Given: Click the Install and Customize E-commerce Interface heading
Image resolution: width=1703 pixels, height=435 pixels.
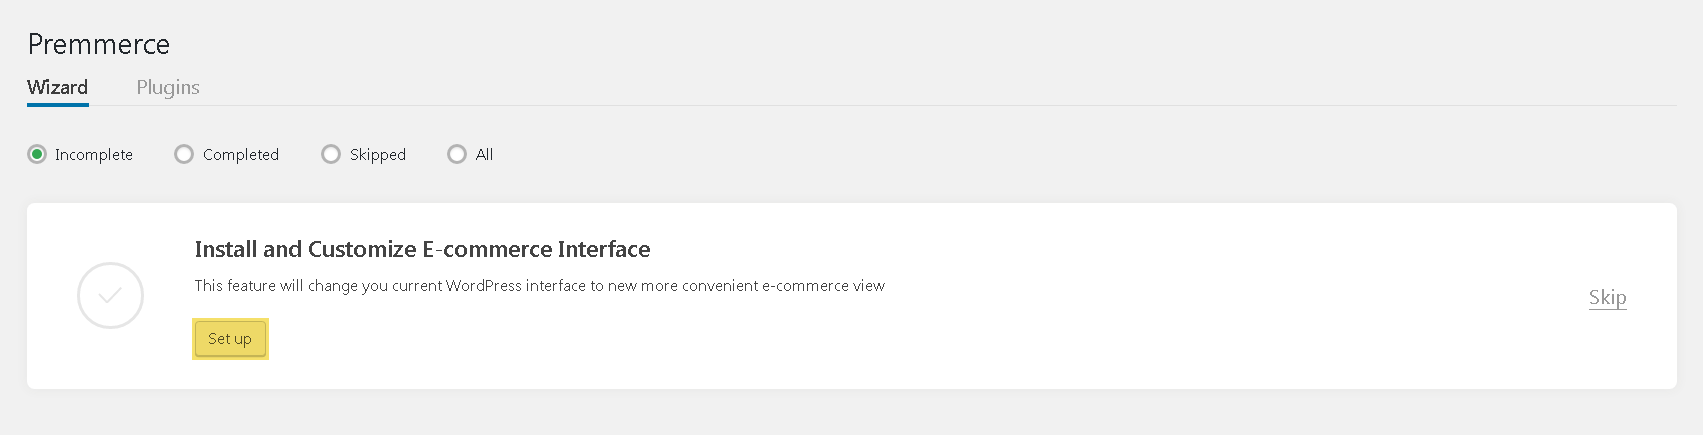Looking at the screenshot, I should coord(422,249).
